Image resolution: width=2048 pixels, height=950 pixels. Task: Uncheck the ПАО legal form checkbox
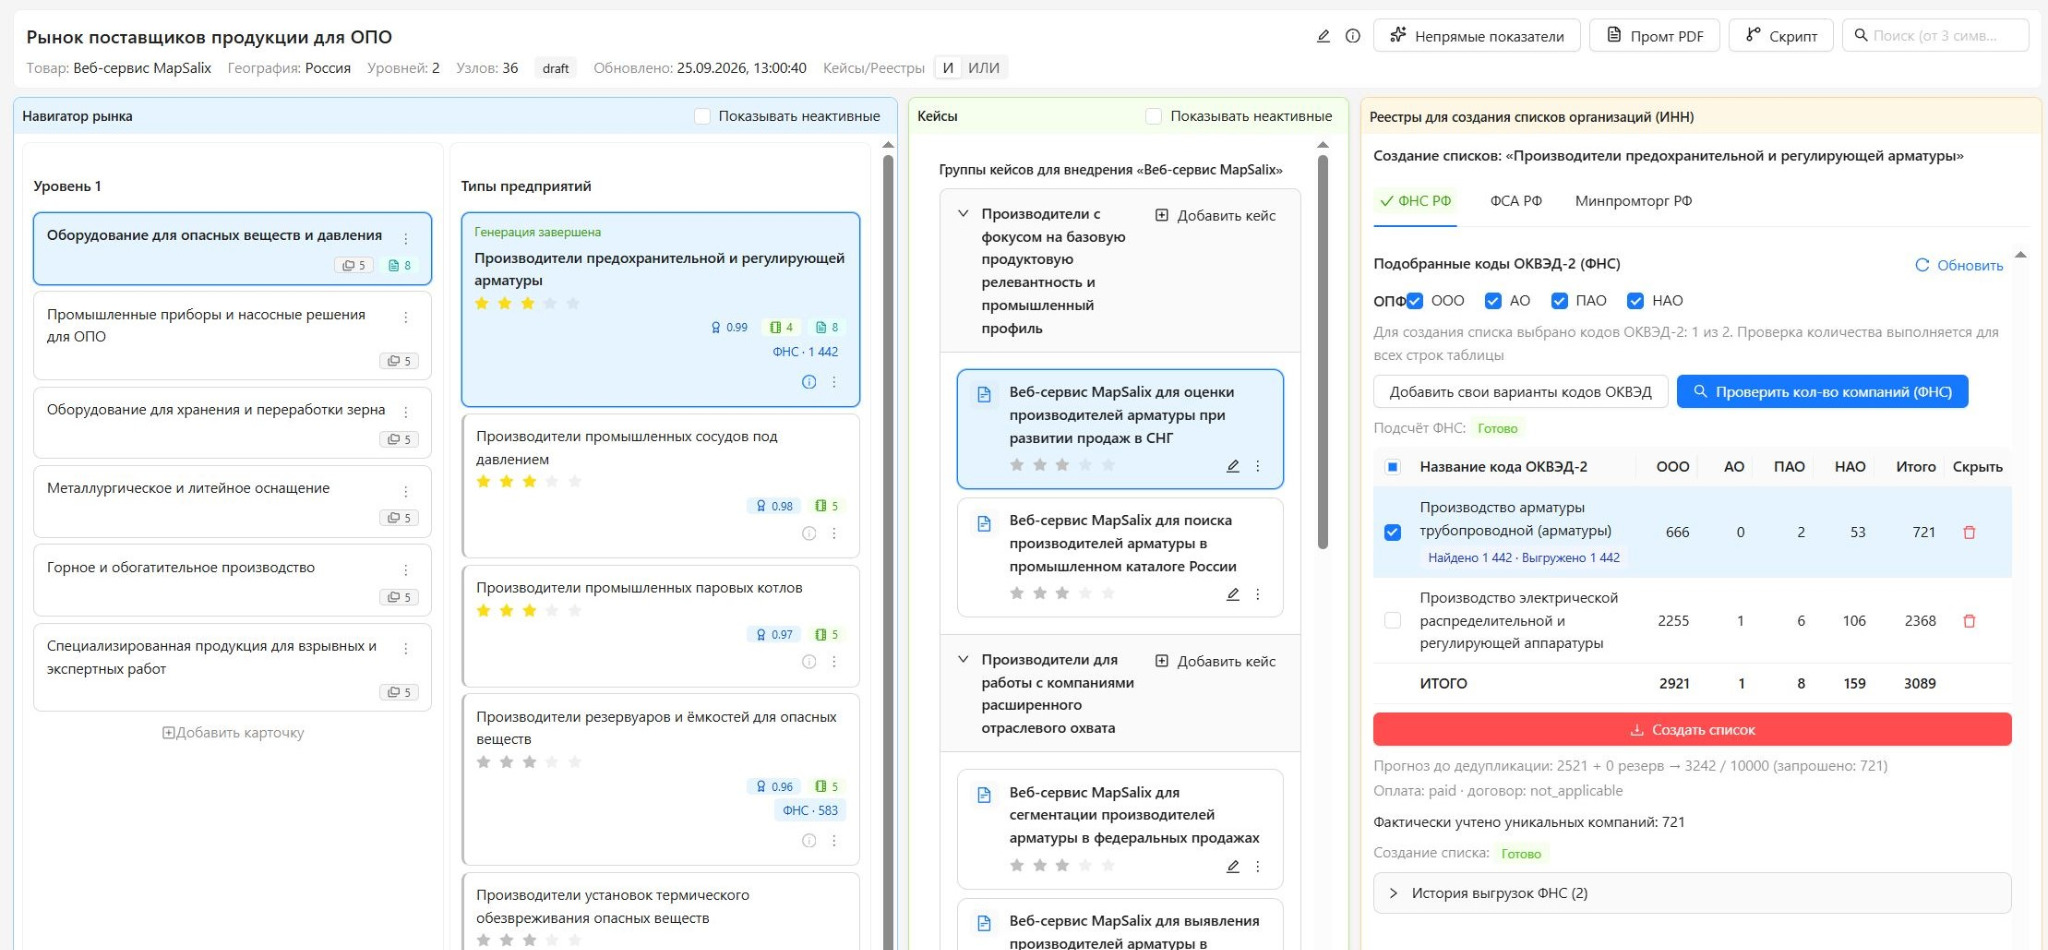click(1559, 301)
